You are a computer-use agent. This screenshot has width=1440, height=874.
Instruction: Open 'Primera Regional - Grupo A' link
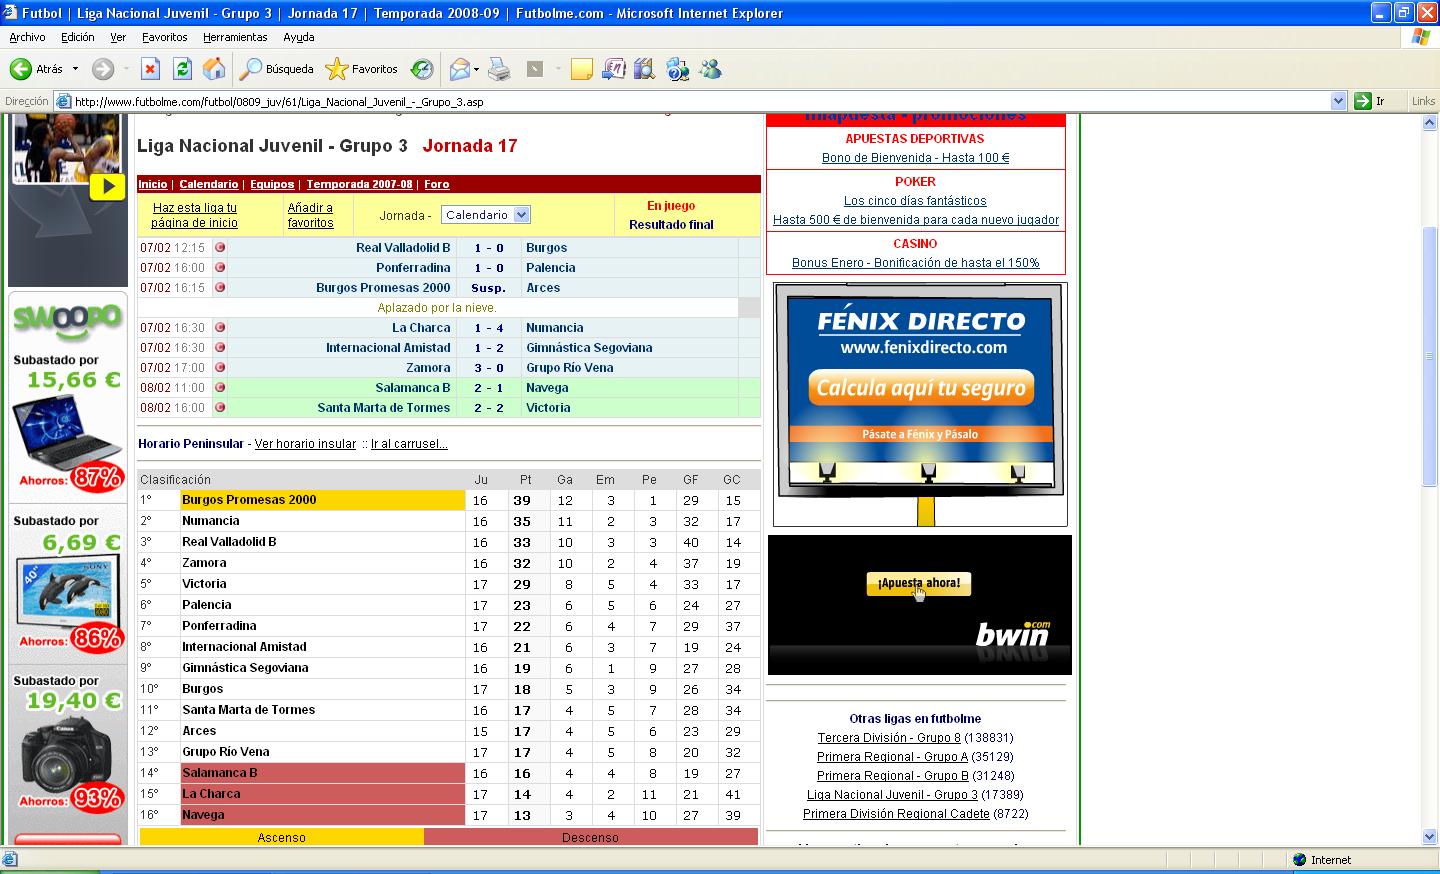892,757
